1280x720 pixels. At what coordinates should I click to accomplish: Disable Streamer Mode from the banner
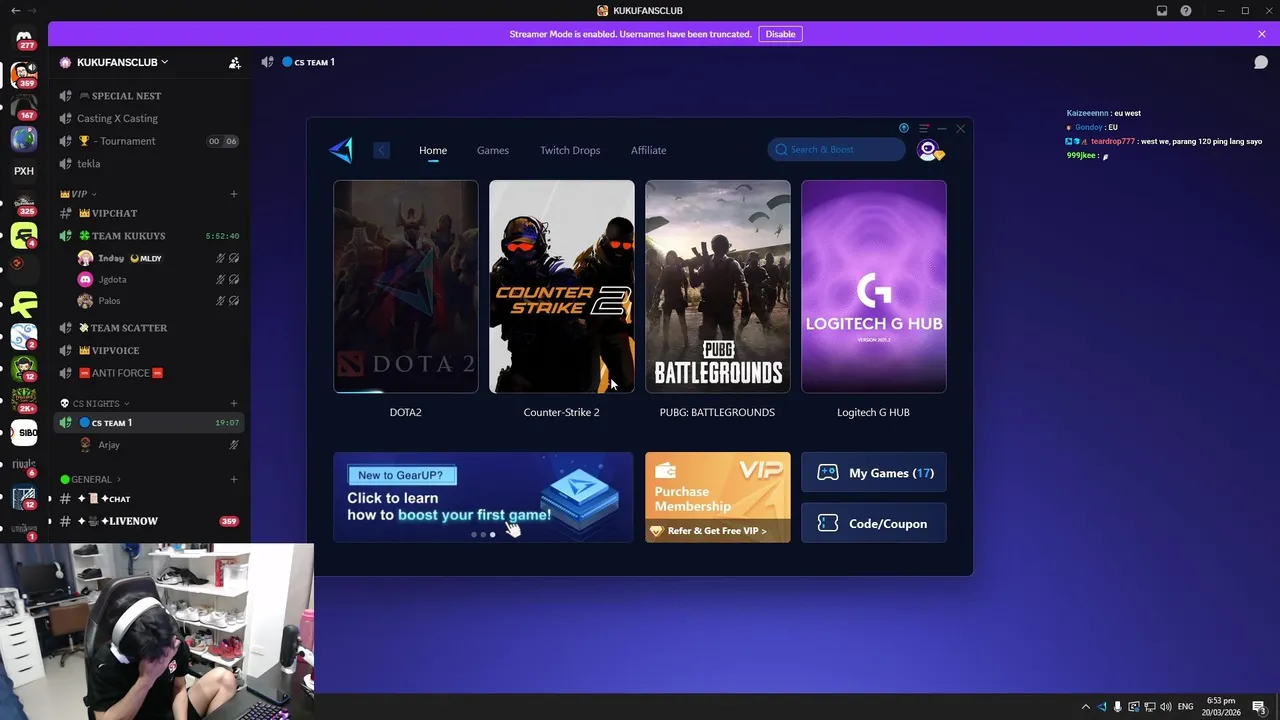780,34
